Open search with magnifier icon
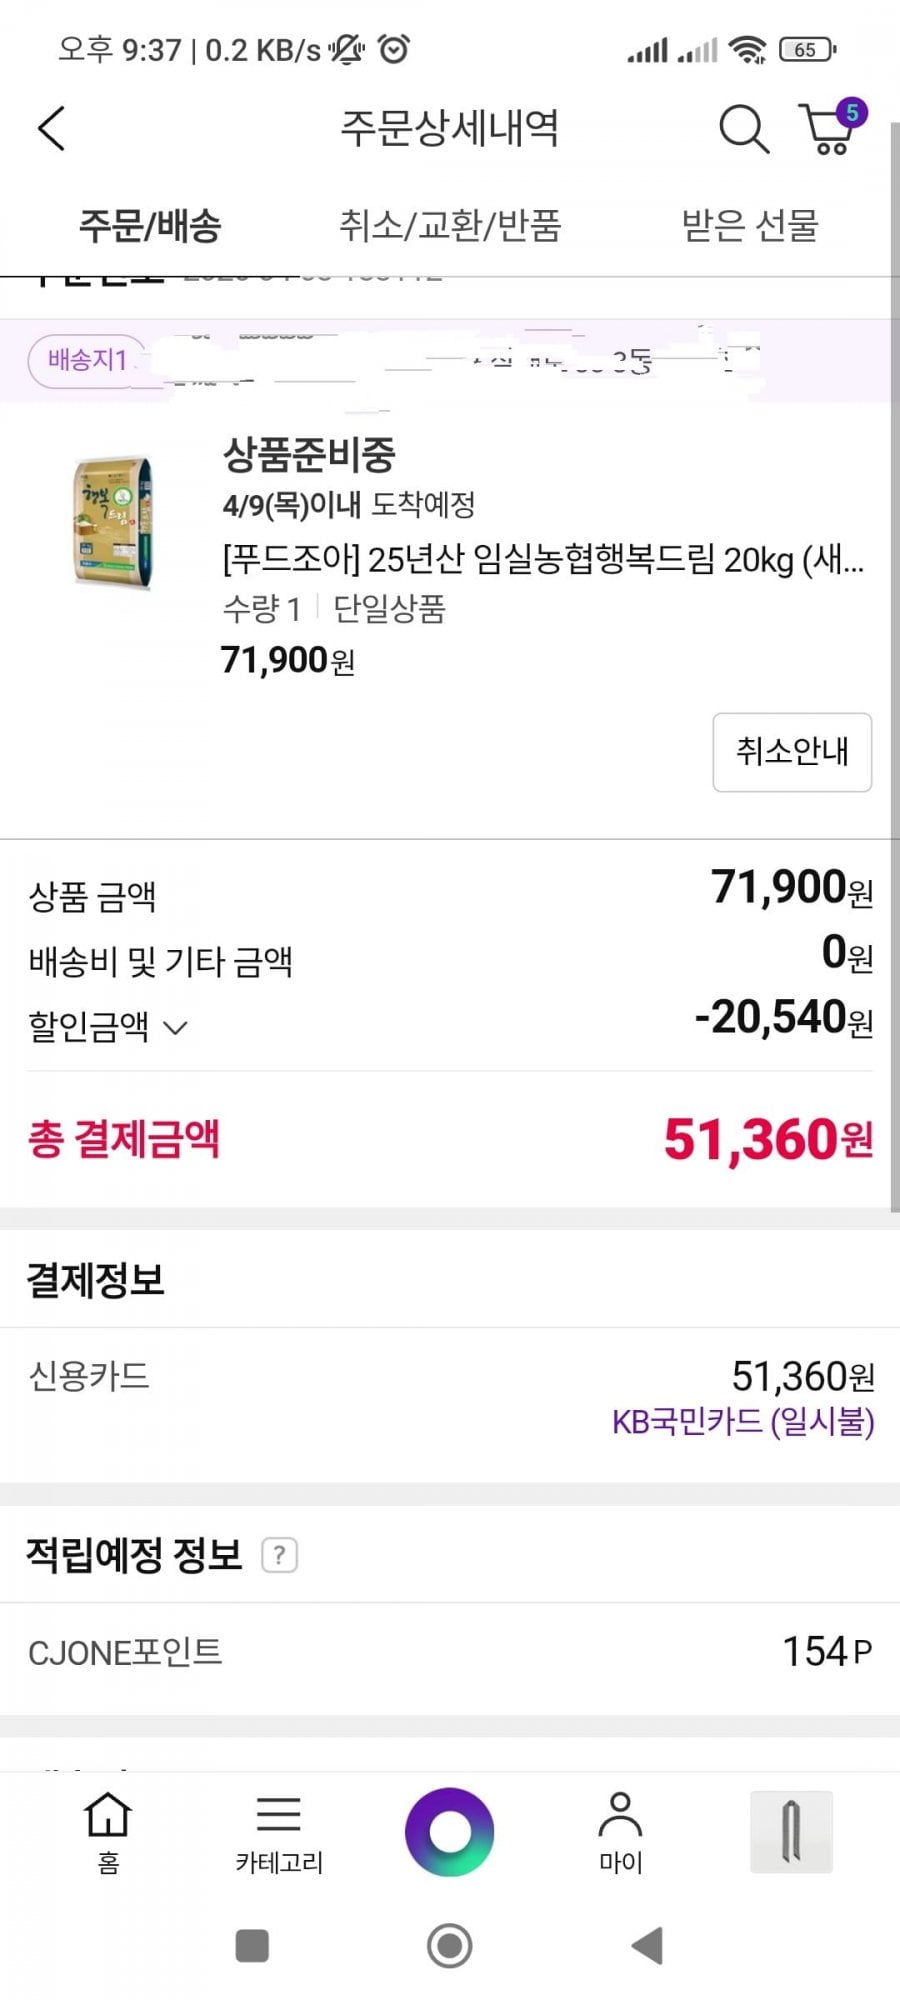 click(x=743, y=128)
